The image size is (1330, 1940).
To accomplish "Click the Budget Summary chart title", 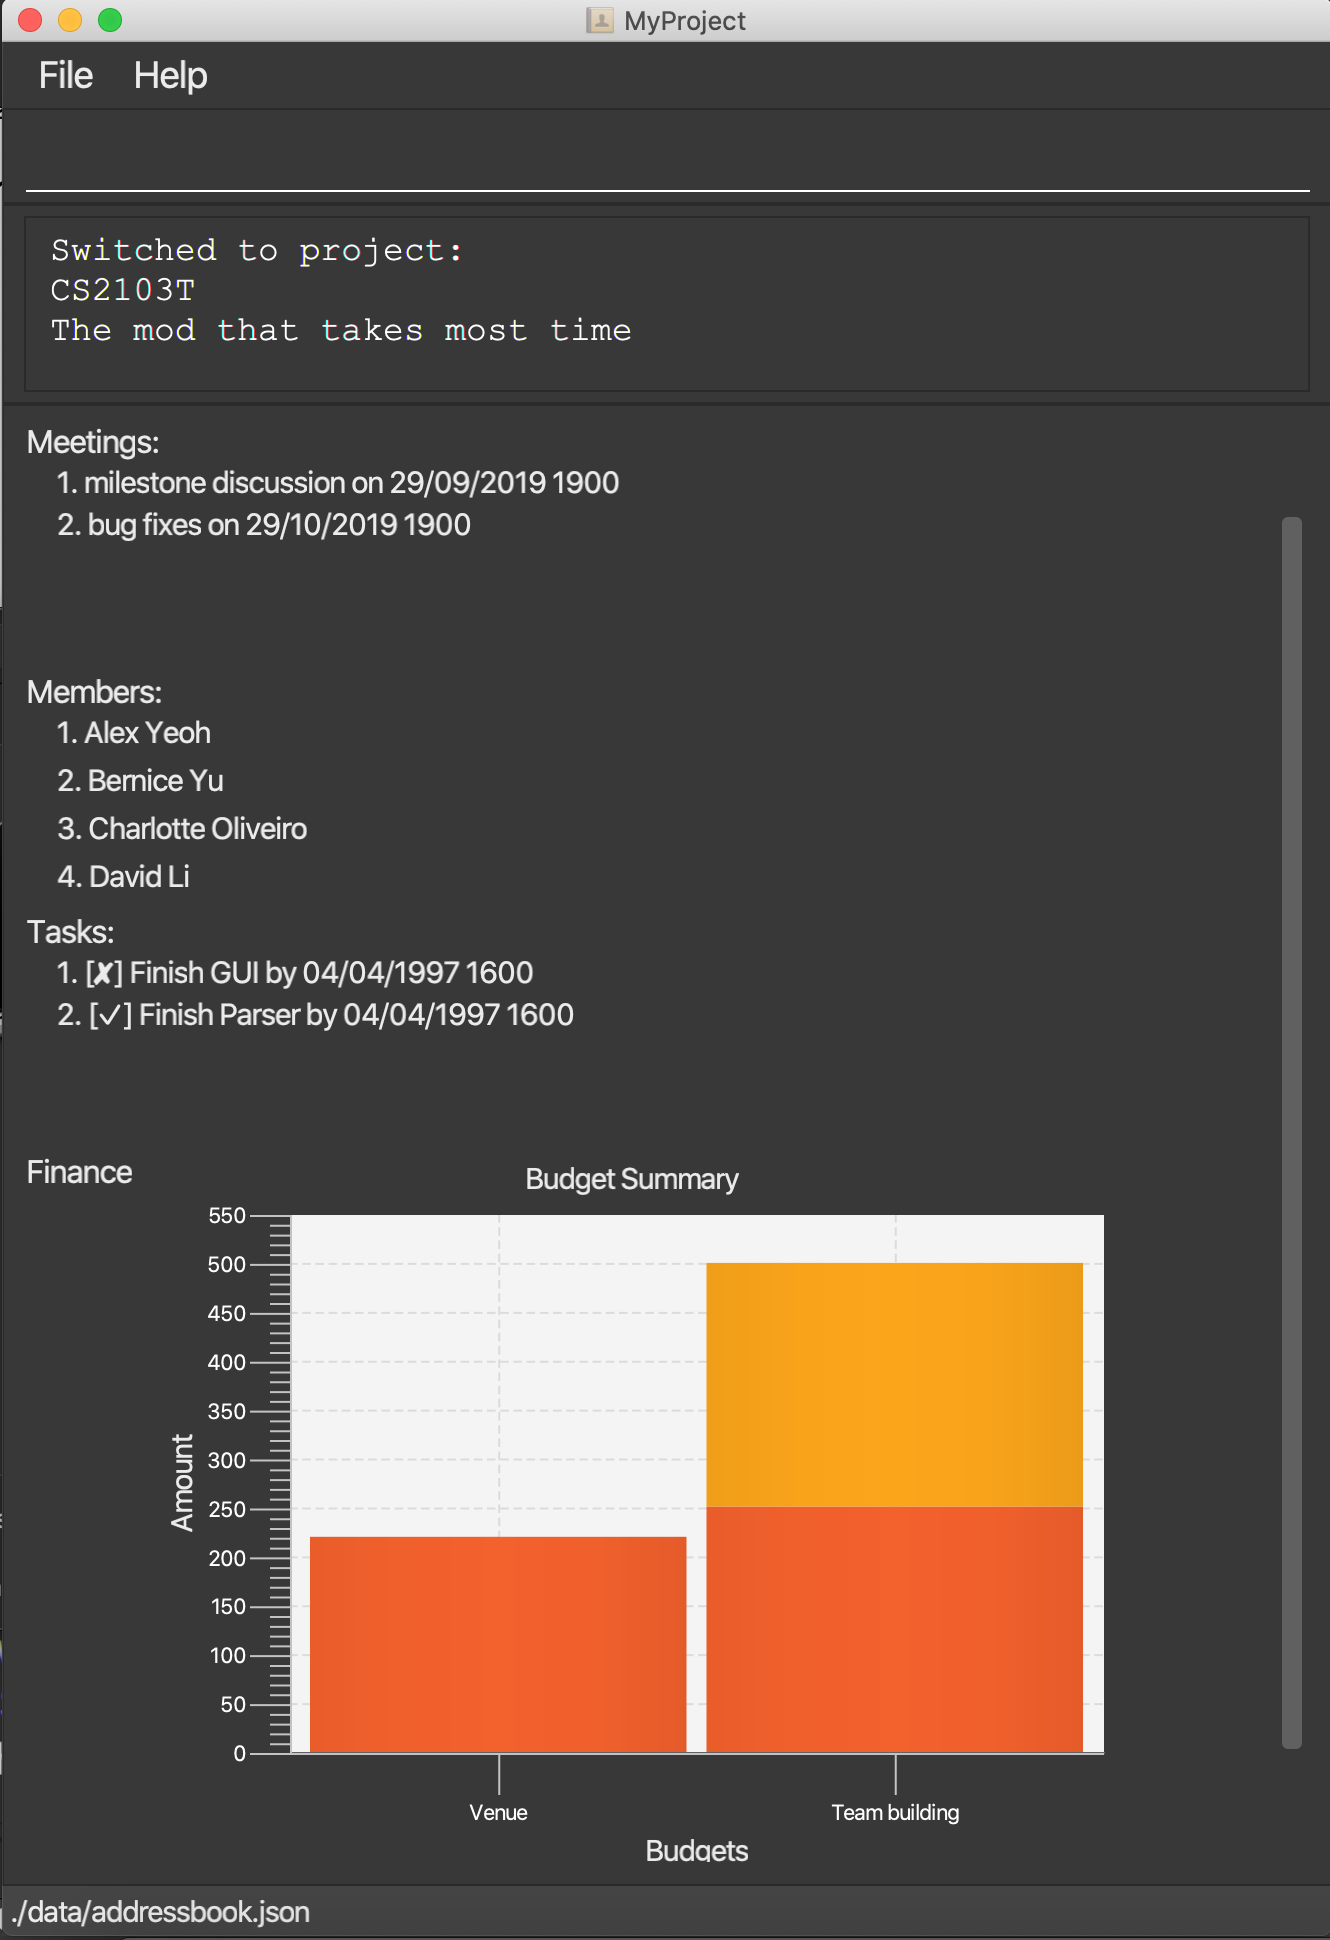I will click(632, 1179).
